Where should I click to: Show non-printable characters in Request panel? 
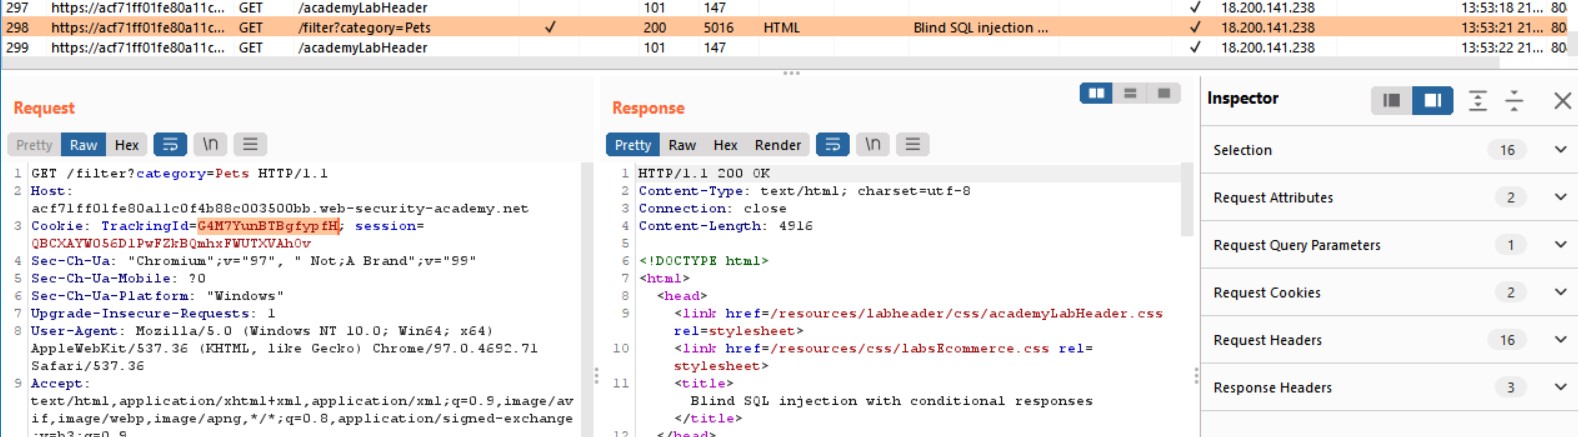tap(210, 145)
